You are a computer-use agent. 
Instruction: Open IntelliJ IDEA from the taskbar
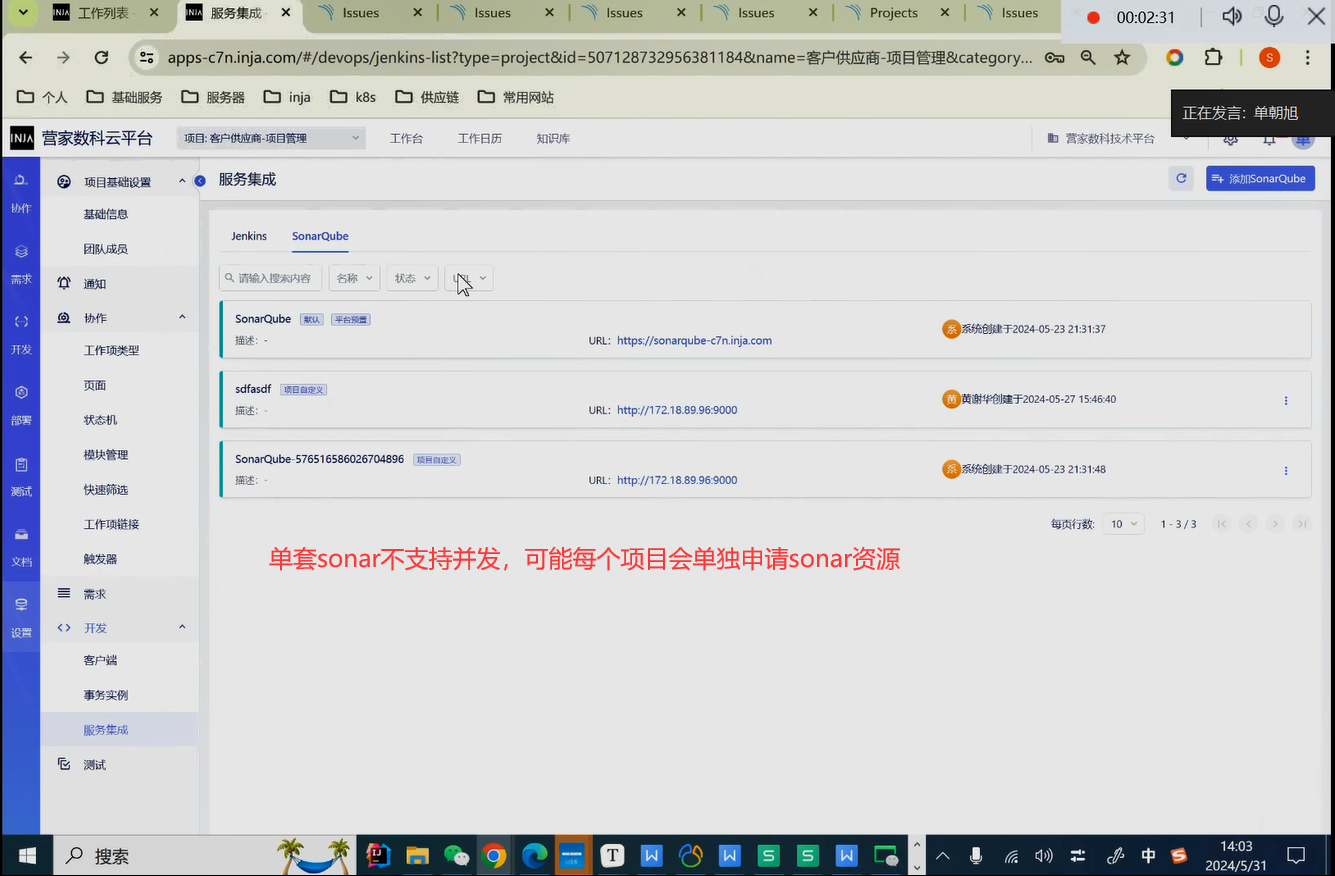point(378,856)
